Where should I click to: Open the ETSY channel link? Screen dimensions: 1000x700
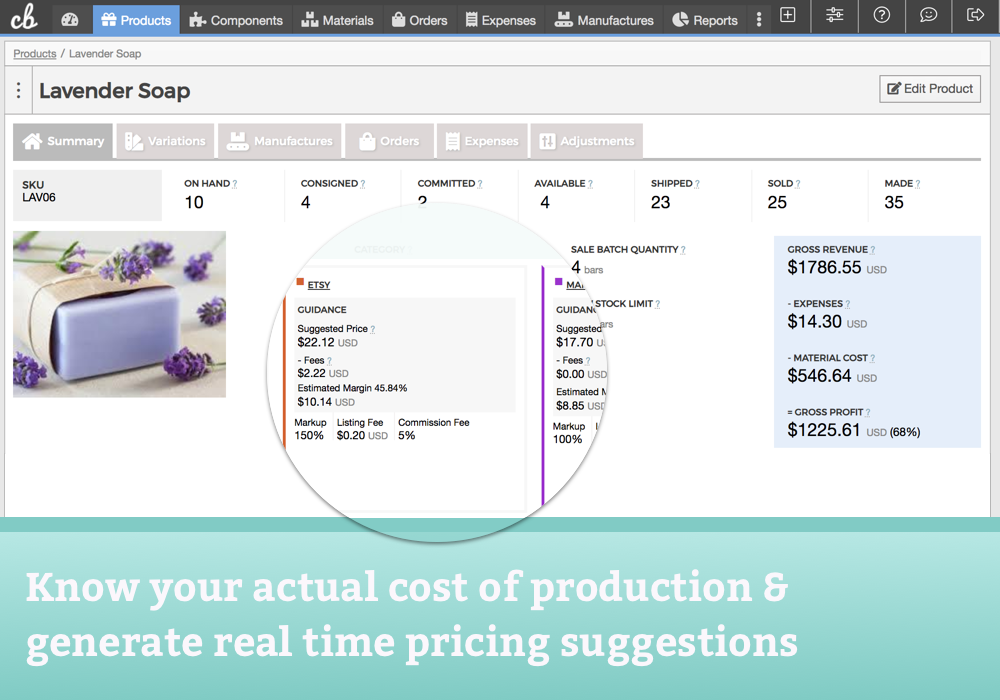(319, 285)
